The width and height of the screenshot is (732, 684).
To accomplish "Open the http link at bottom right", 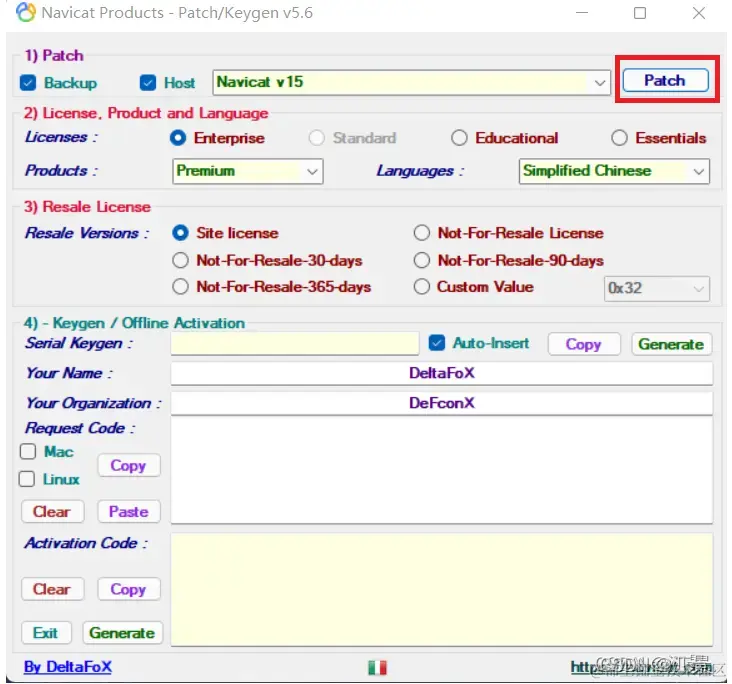I will 642,667.
